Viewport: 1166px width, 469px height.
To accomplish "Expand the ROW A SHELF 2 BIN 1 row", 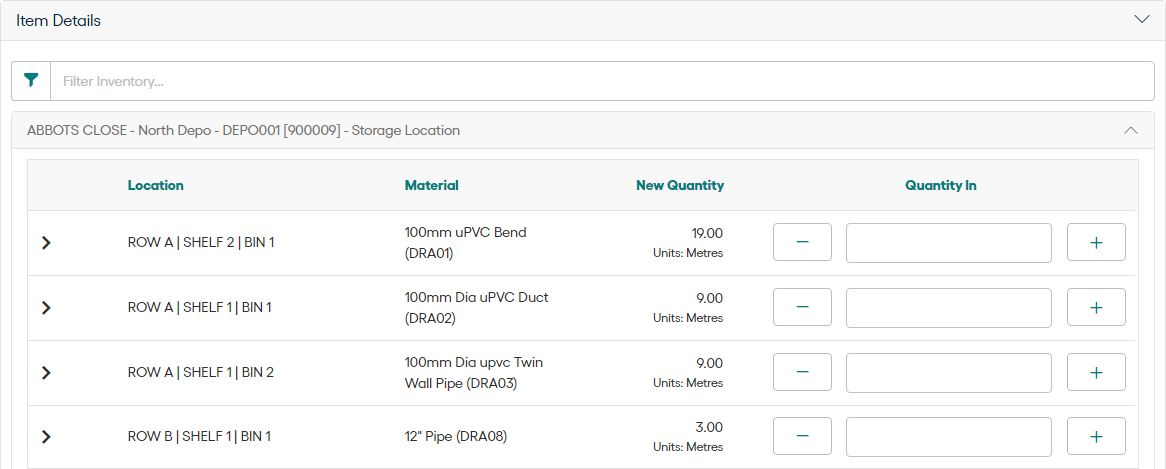I will click(45, 242).
